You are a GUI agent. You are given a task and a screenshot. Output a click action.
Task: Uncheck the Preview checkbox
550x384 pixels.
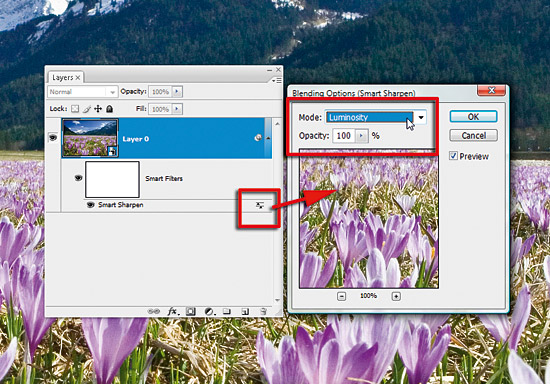[453, 156]
